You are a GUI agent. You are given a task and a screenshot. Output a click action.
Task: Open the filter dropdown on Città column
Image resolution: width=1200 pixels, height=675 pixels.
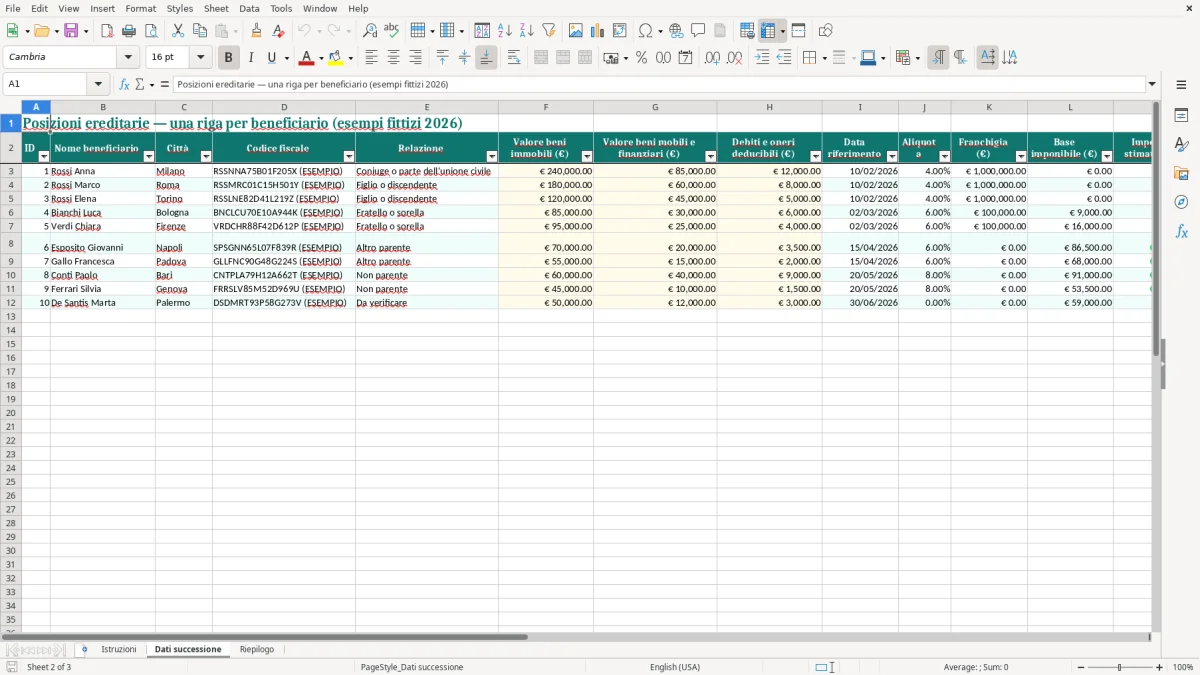tap(207, 157)
